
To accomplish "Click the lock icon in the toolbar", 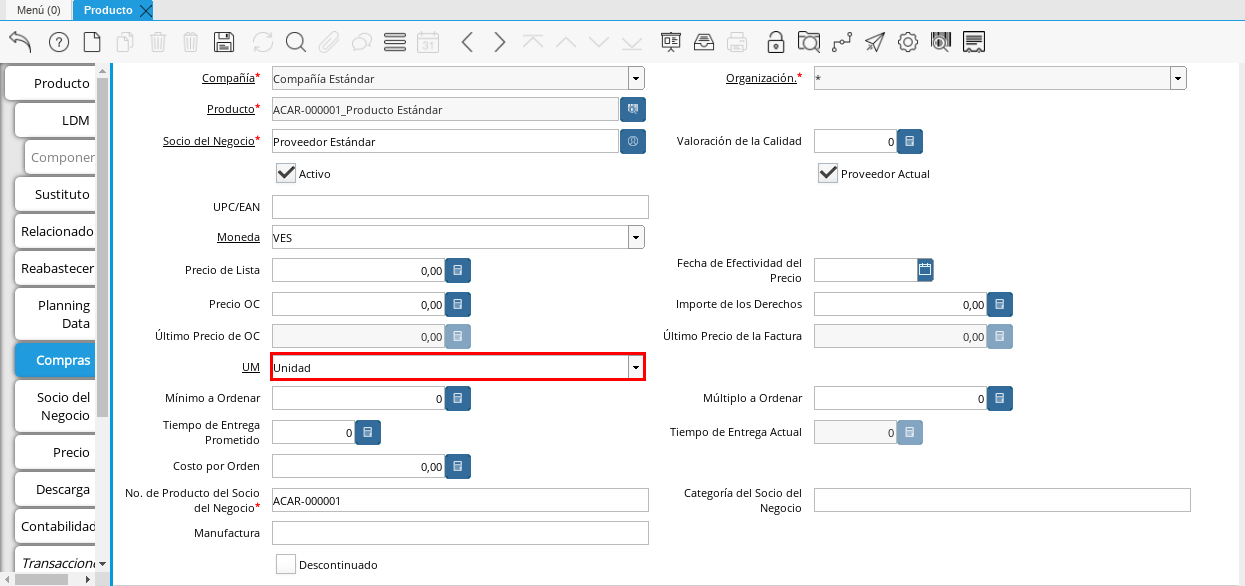I will [775, 42].
